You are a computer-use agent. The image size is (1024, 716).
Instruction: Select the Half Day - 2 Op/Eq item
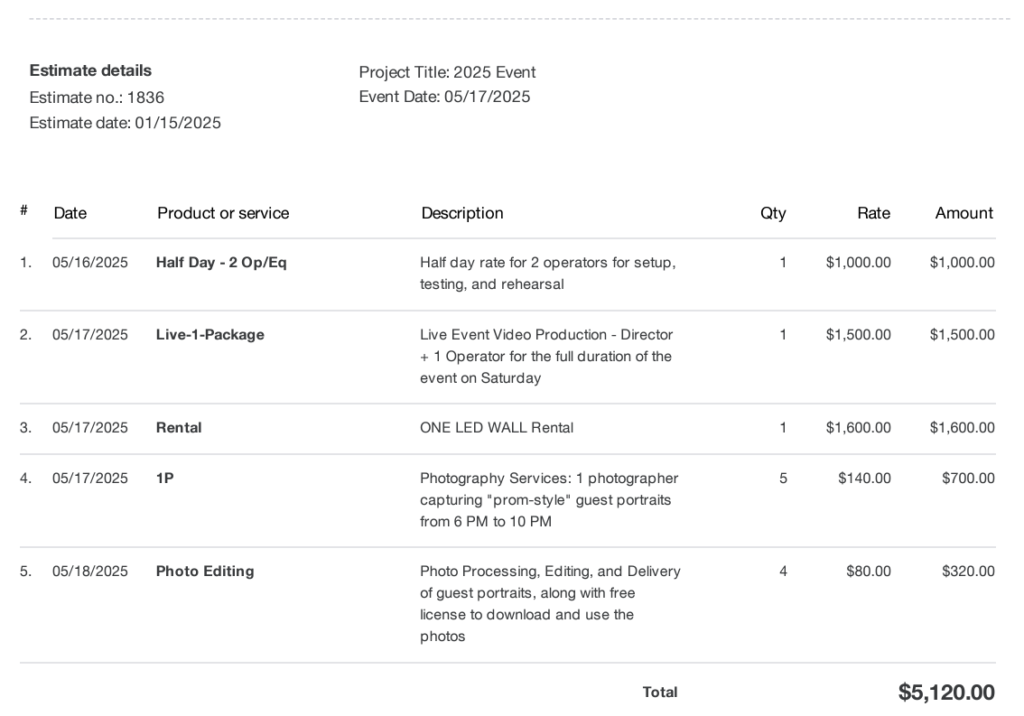click(x=221, y=263)
